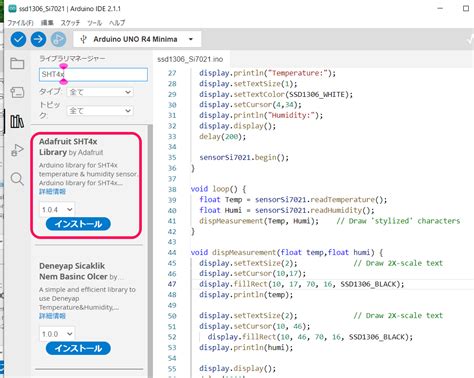Open the トピック filter dropdown
The height and width of the screenshot is (378, 474).
pyautogui.click(x=100, y=111)
